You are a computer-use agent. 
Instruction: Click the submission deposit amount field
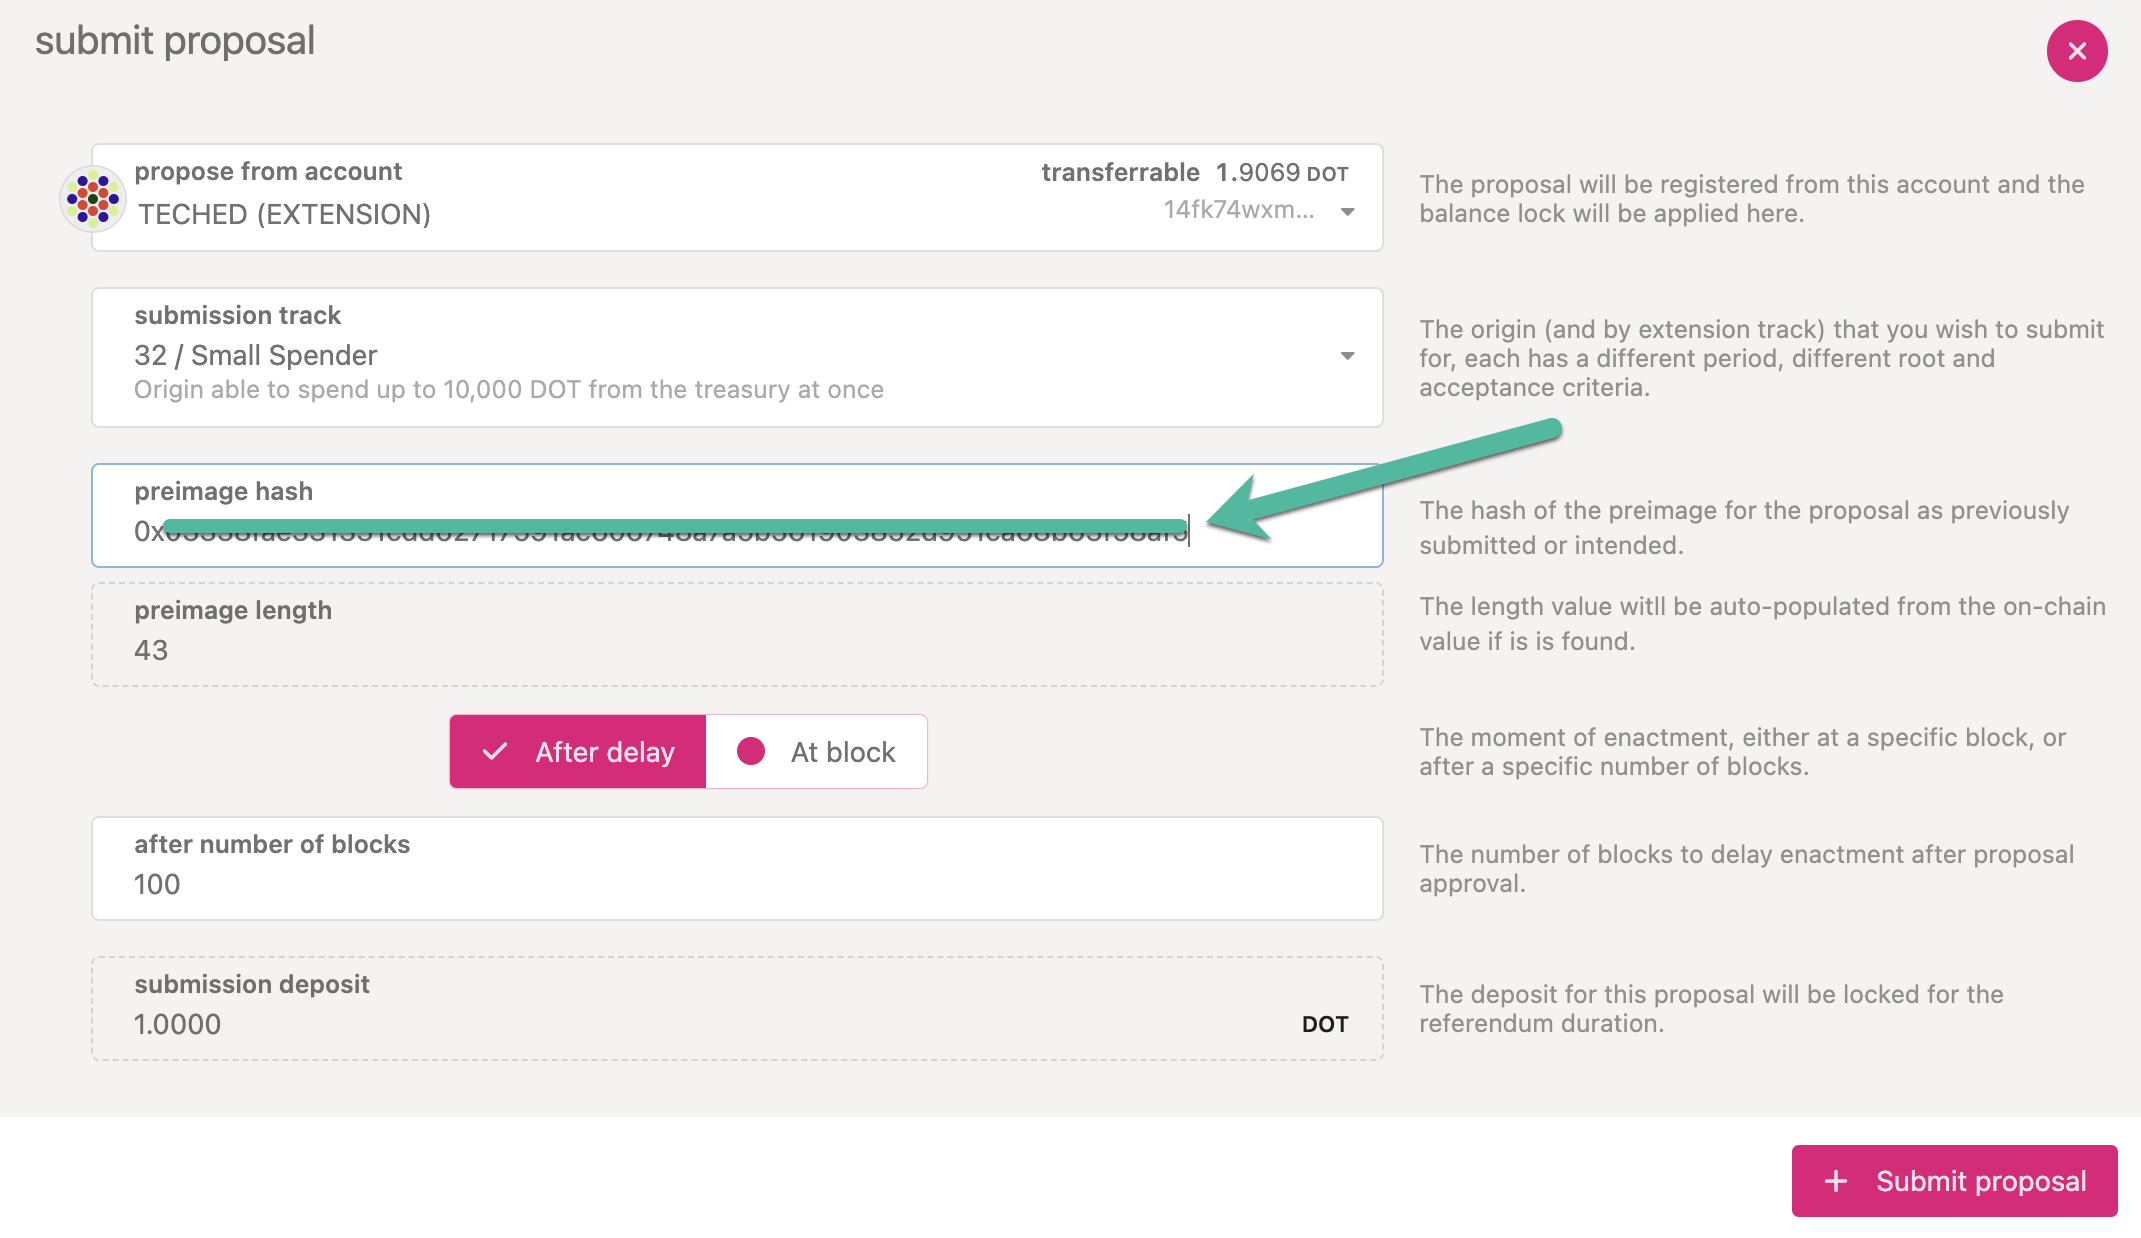point(700,1024)
